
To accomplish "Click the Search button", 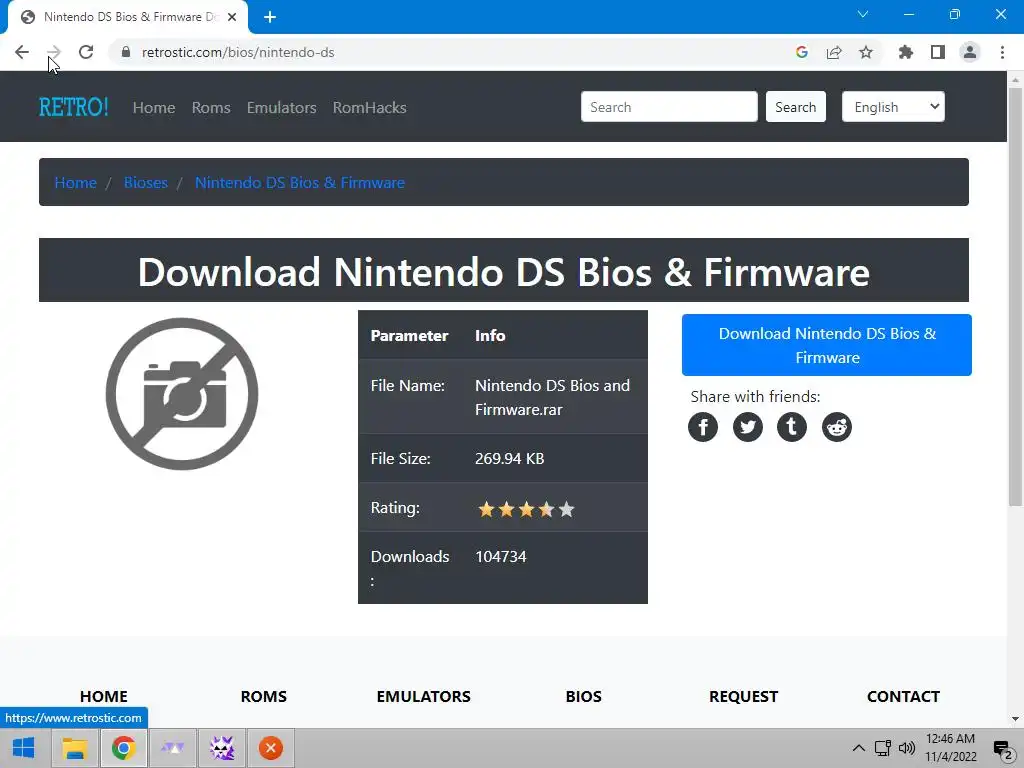I will [795, 106].
